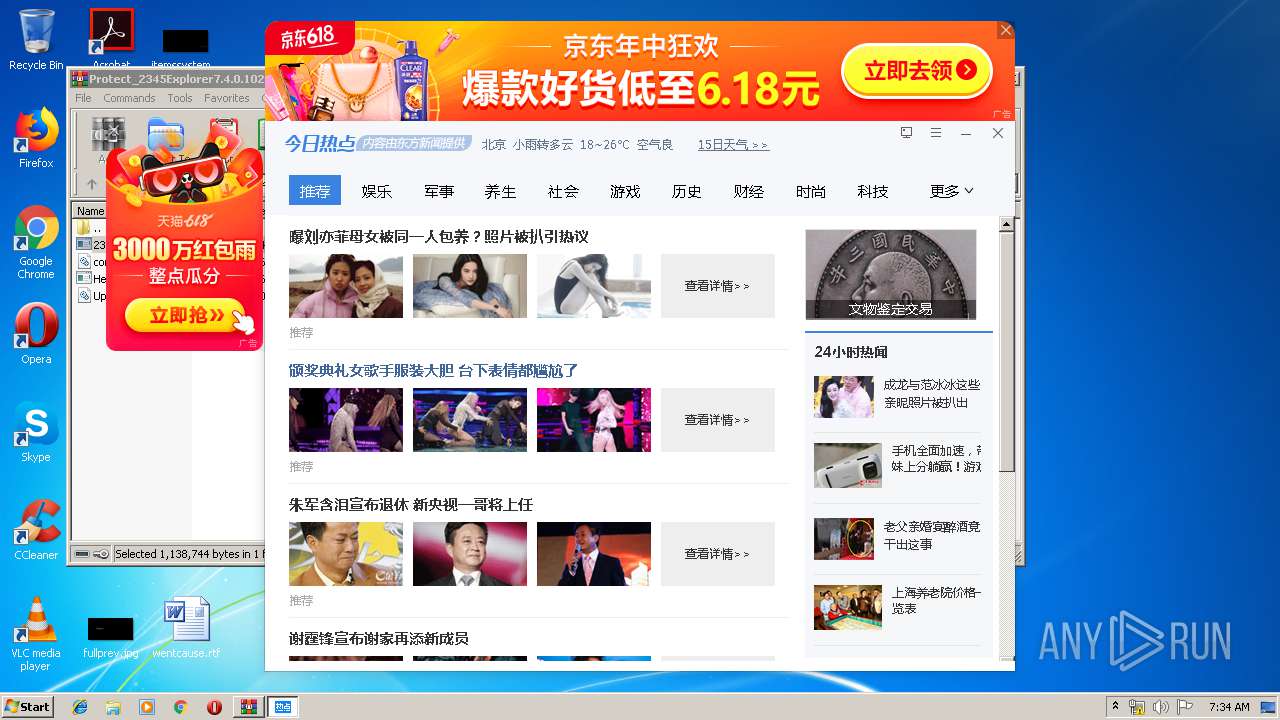The image size is (1280, 720).
Task: Switch to the 历史 tab
Action: pos(687,191)
